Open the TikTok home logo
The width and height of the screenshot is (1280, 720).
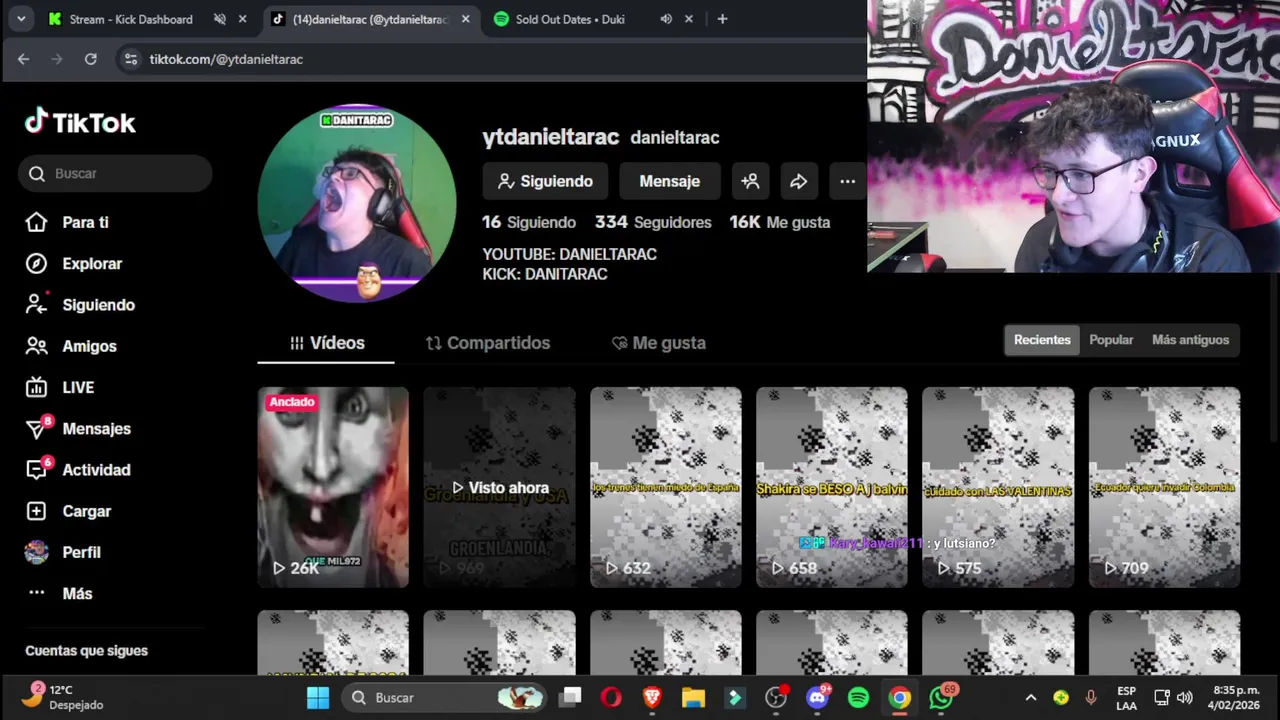click(x=80, y=122)
